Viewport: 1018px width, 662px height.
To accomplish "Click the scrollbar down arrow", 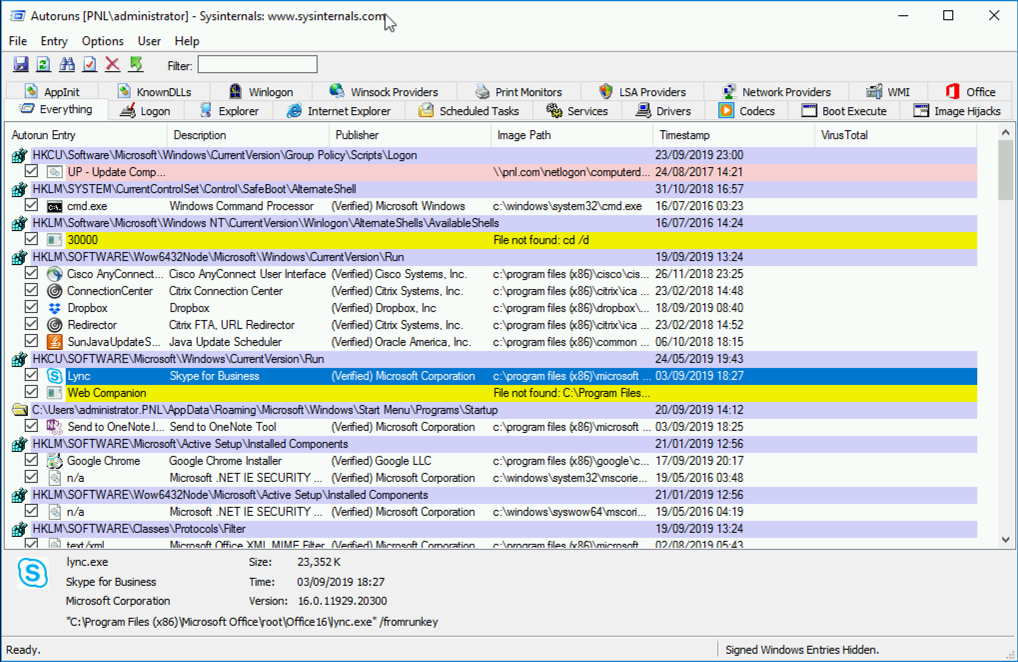I will tap(1005, 539).
